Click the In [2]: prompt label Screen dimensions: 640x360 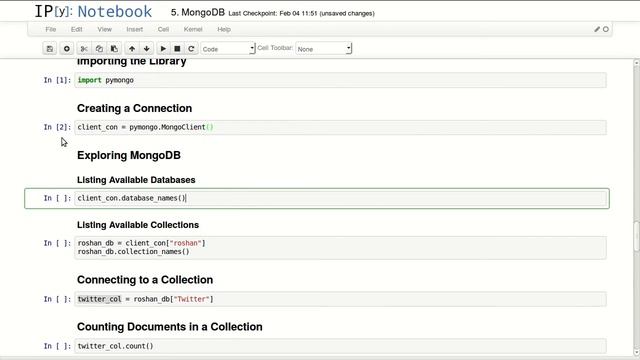pyautogui.click(x=57, y=127)
